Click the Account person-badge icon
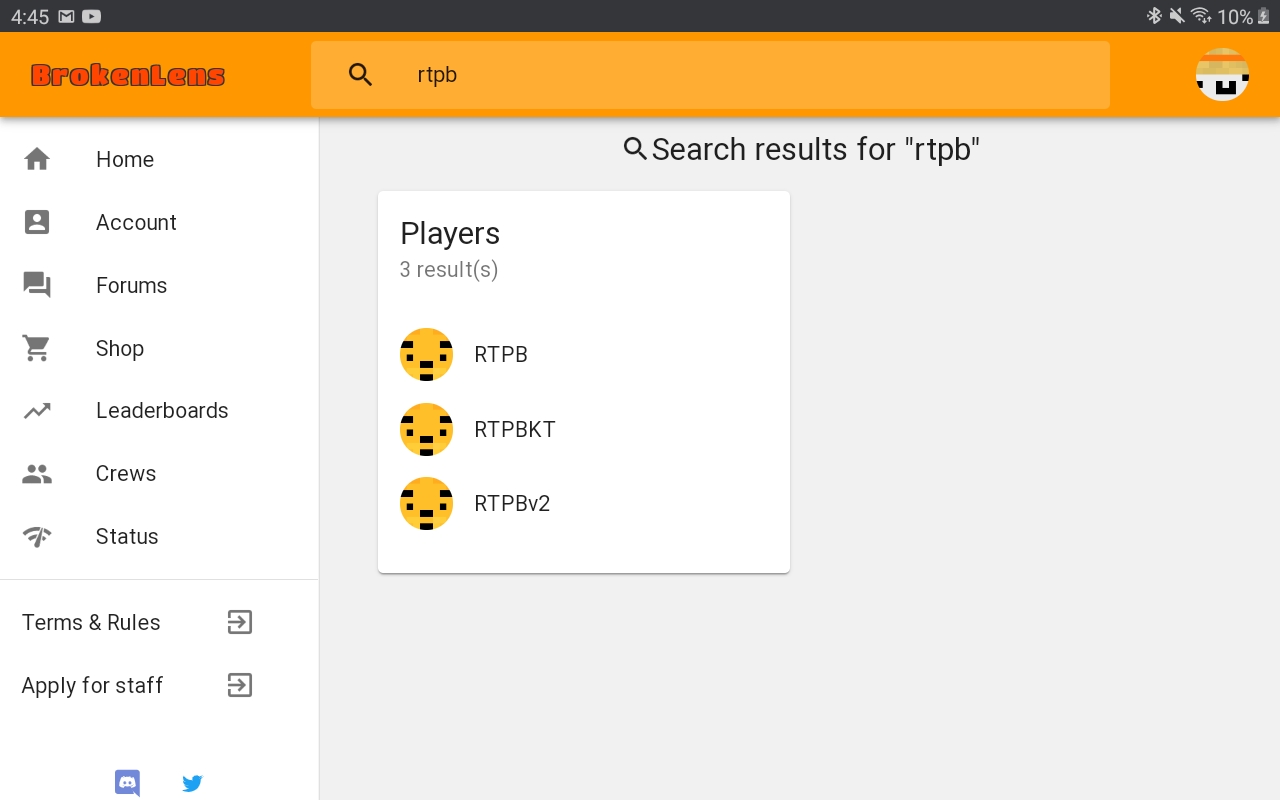Image resolution: width=1280 pixels, height=800 pixels. 37,222
